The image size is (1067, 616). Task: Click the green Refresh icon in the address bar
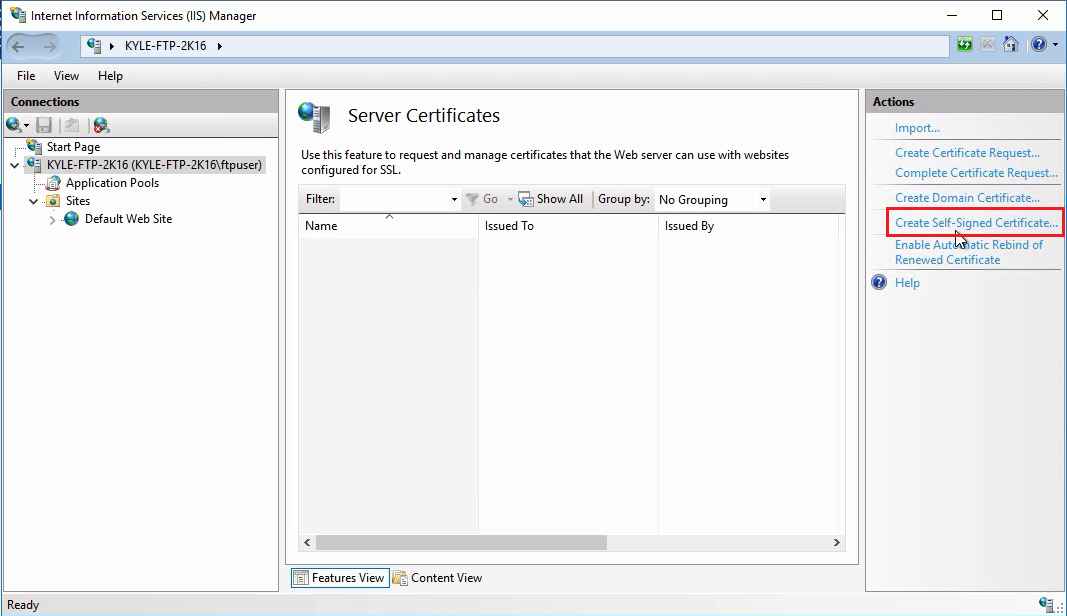click(966, 44)
